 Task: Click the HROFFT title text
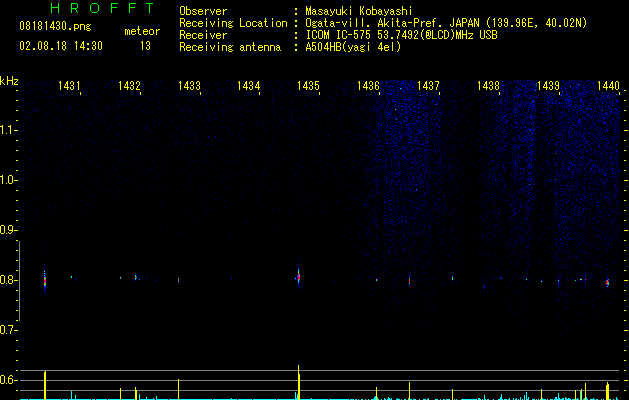(102, 8)
